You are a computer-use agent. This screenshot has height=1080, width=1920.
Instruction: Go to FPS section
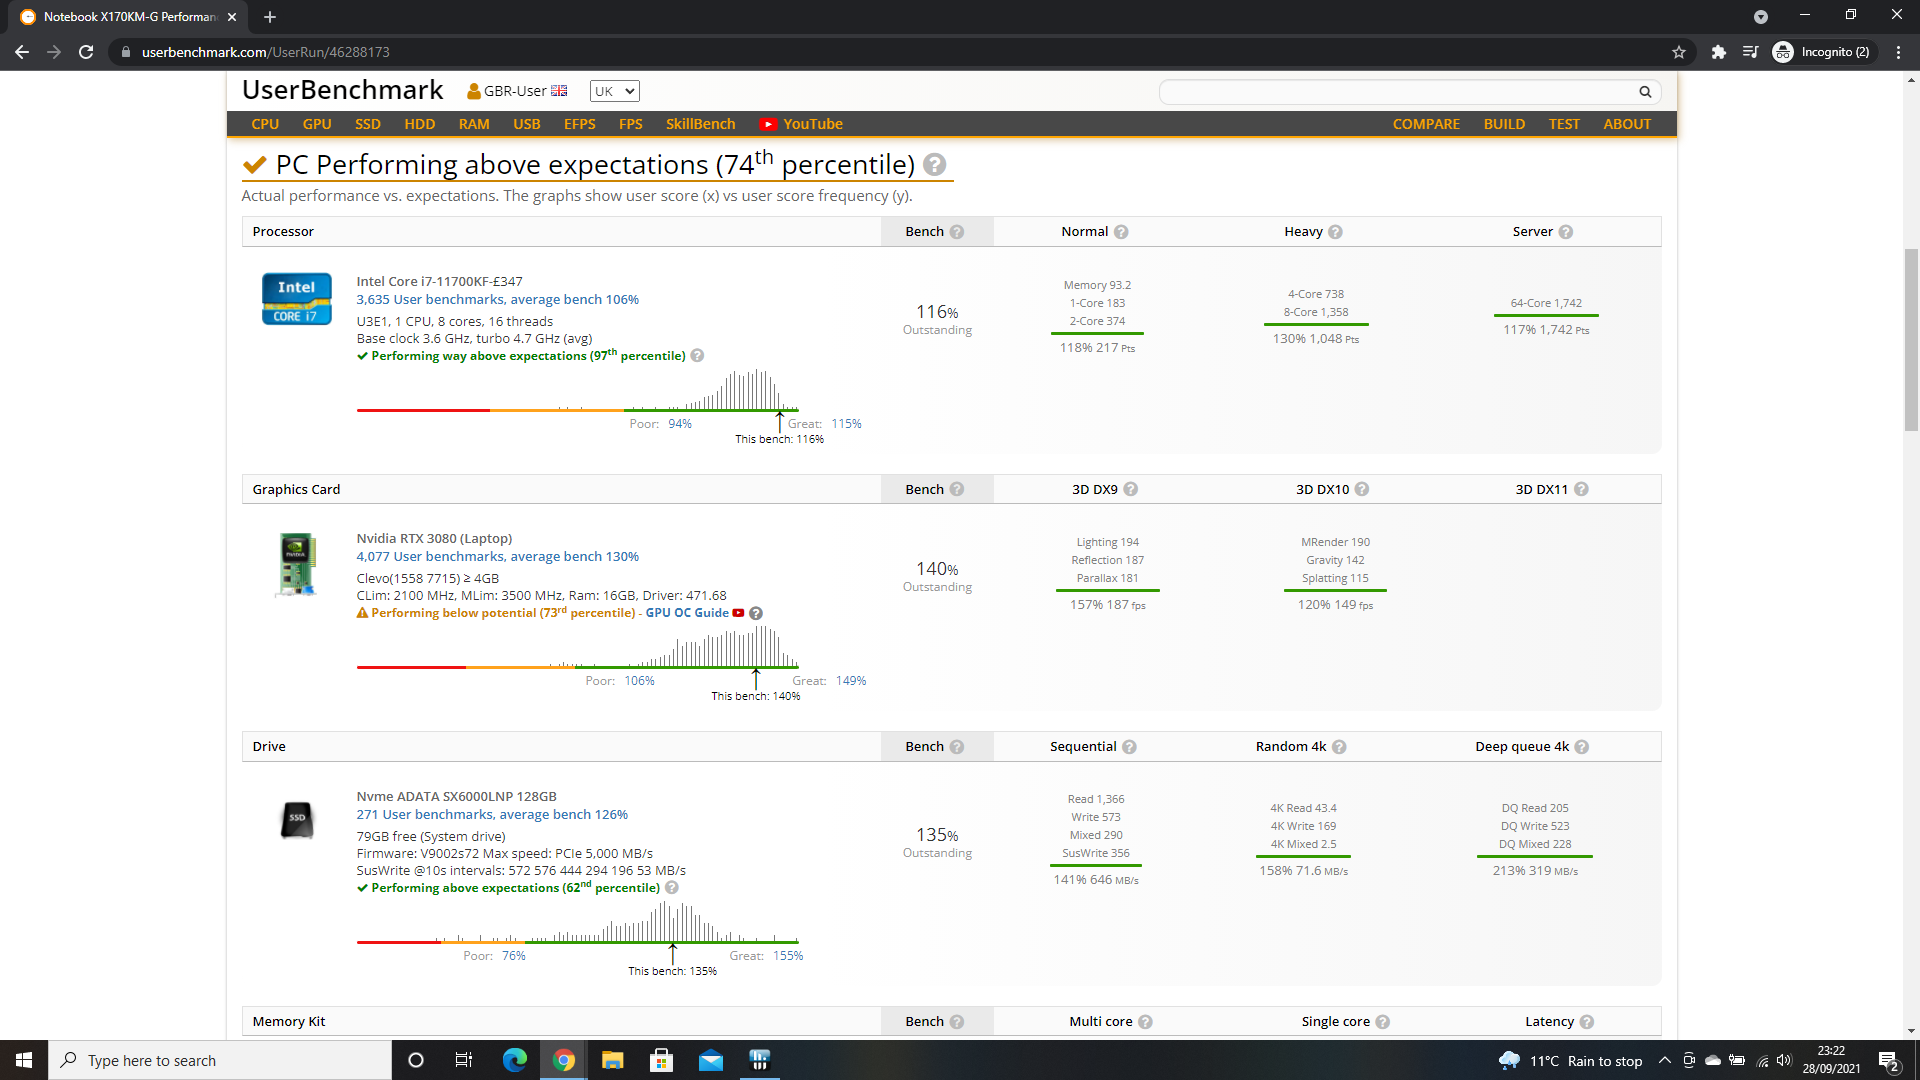[631, 124]
